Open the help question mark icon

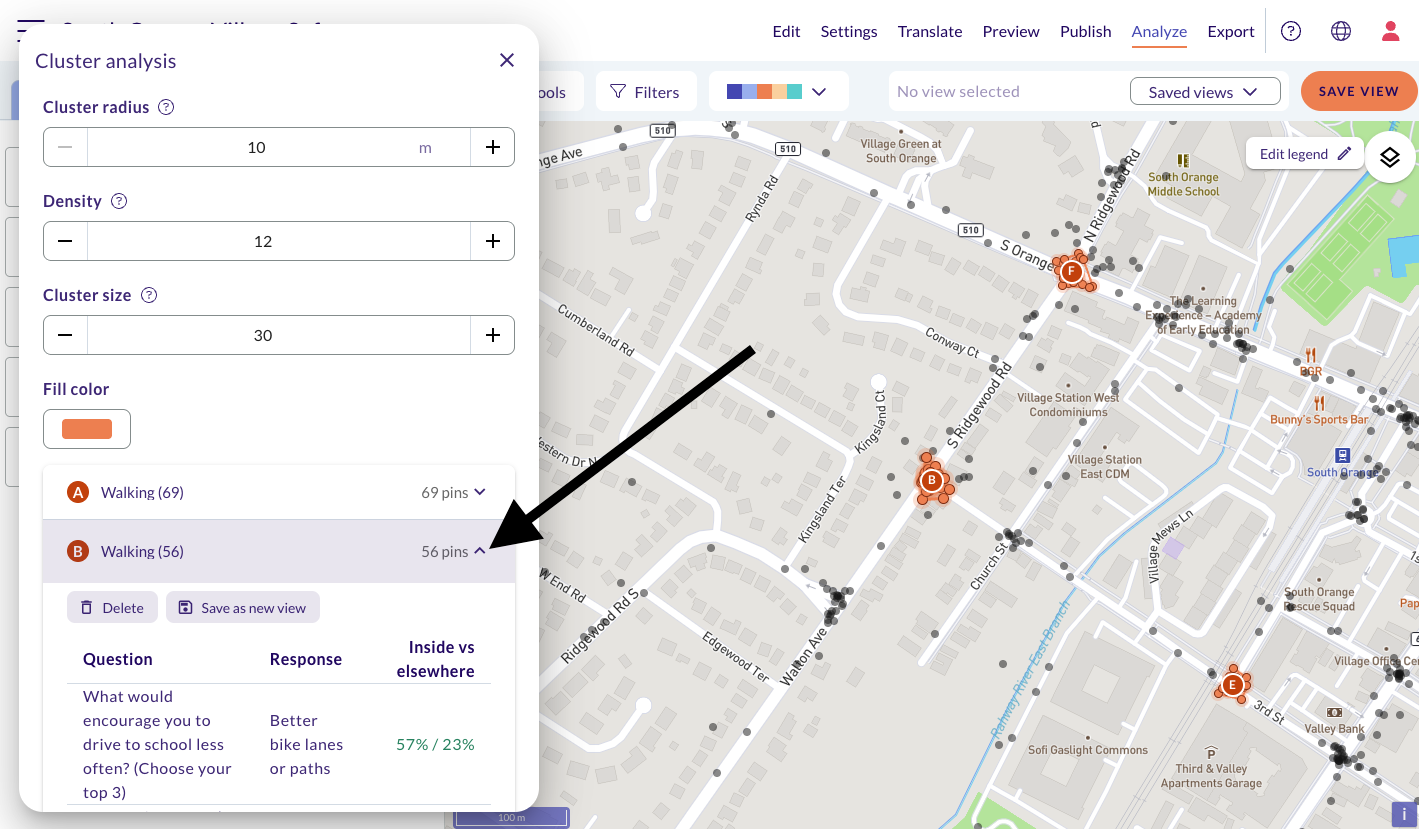click(1291, 31)
